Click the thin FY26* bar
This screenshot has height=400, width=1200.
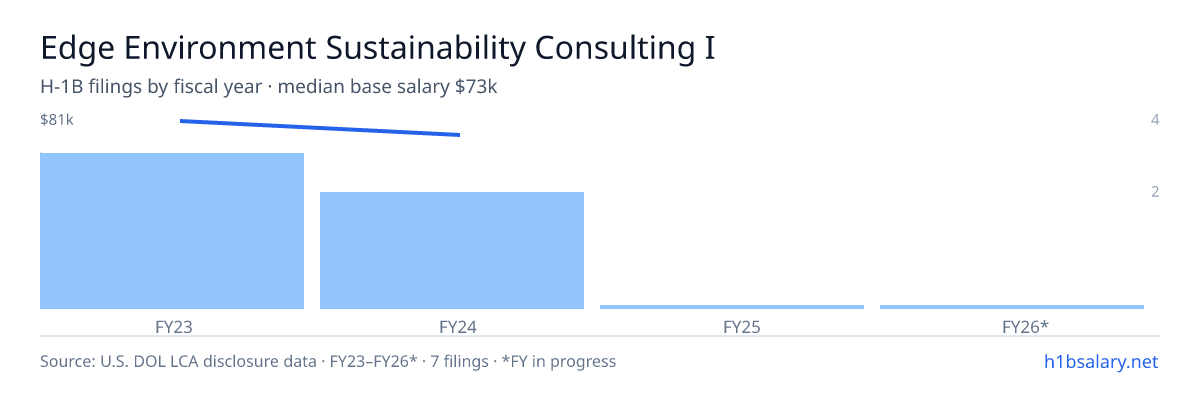pyautogui.click(x=1012, y=307)
